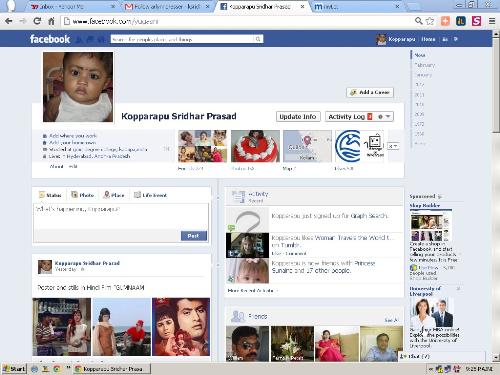Open the GUMNAAM poster photo on right
500x375 pixels.
click(181, 327)
